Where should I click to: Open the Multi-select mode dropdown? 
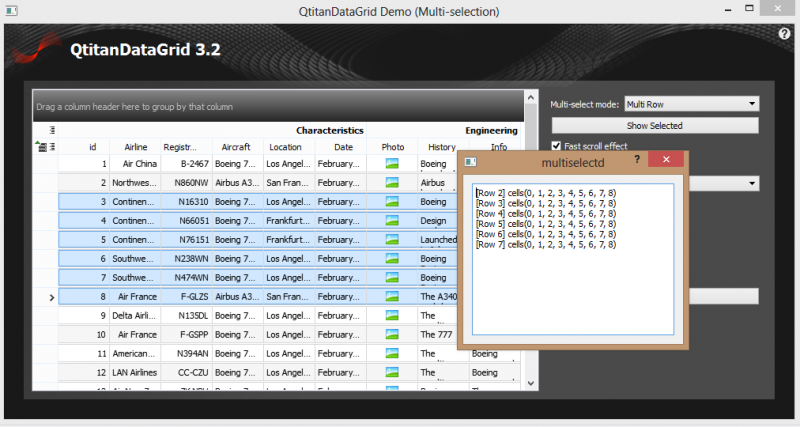(x=692, y=104)
